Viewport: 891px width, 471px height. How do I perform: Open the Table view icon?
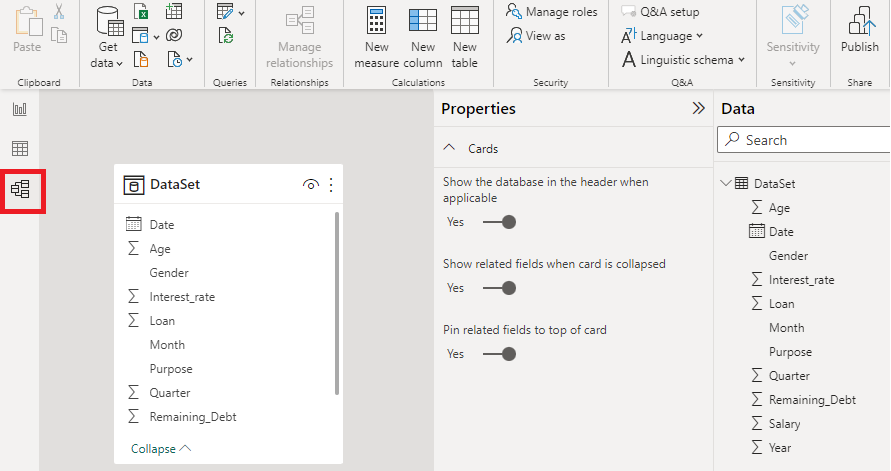pos(20,149)
